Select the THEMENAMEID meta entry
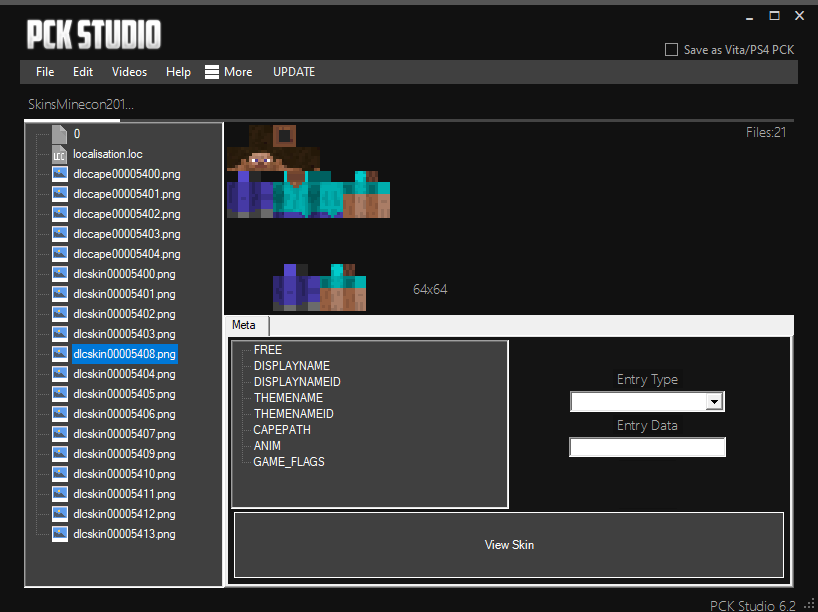 click(293, 414)
